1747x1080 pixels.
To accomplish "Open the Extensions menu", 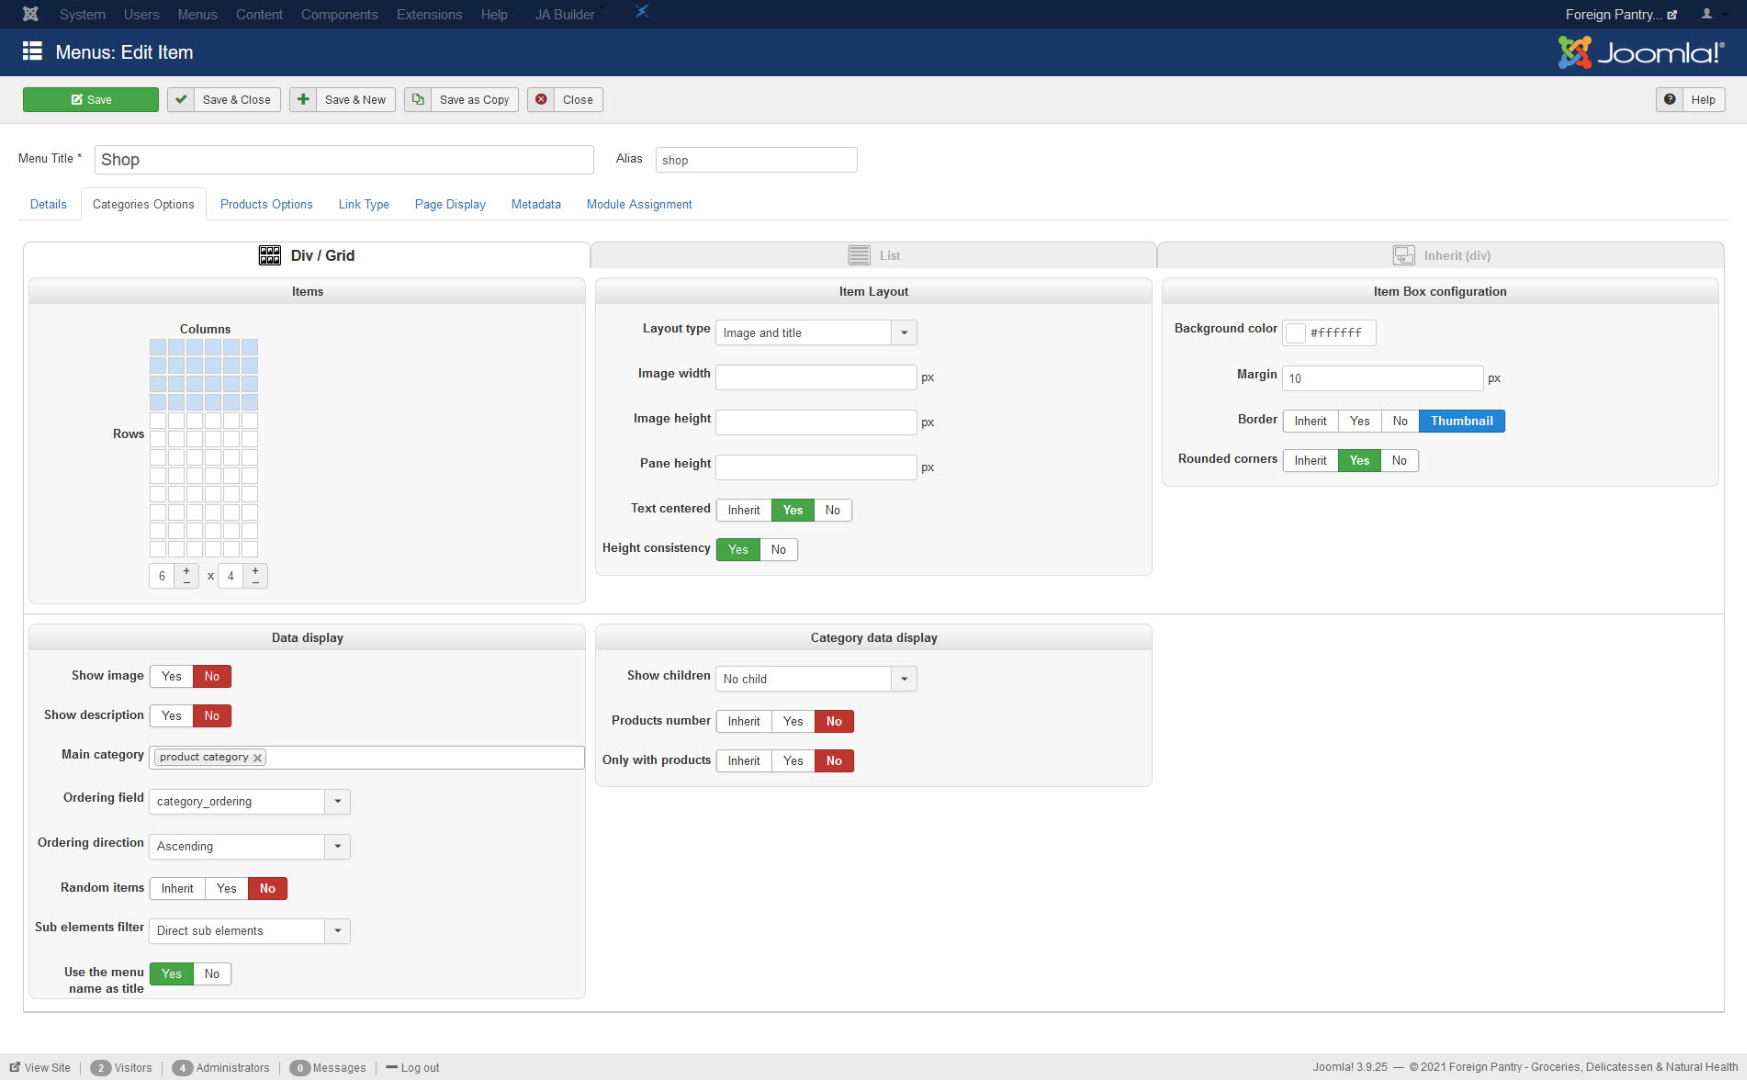I will (429, 14).
